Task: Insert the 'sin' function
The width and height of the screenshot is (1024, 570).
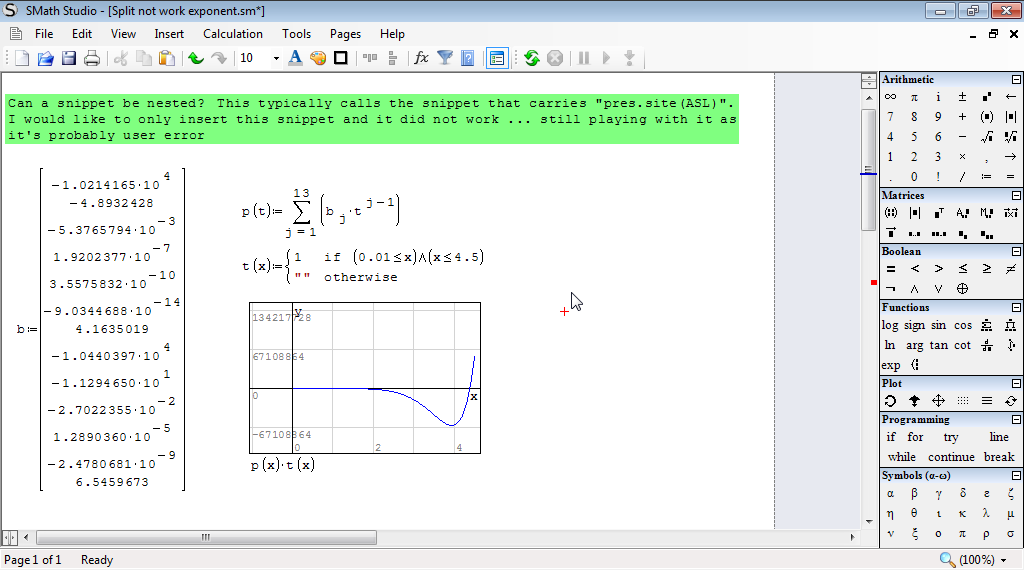Action: [x=938, y=325]
